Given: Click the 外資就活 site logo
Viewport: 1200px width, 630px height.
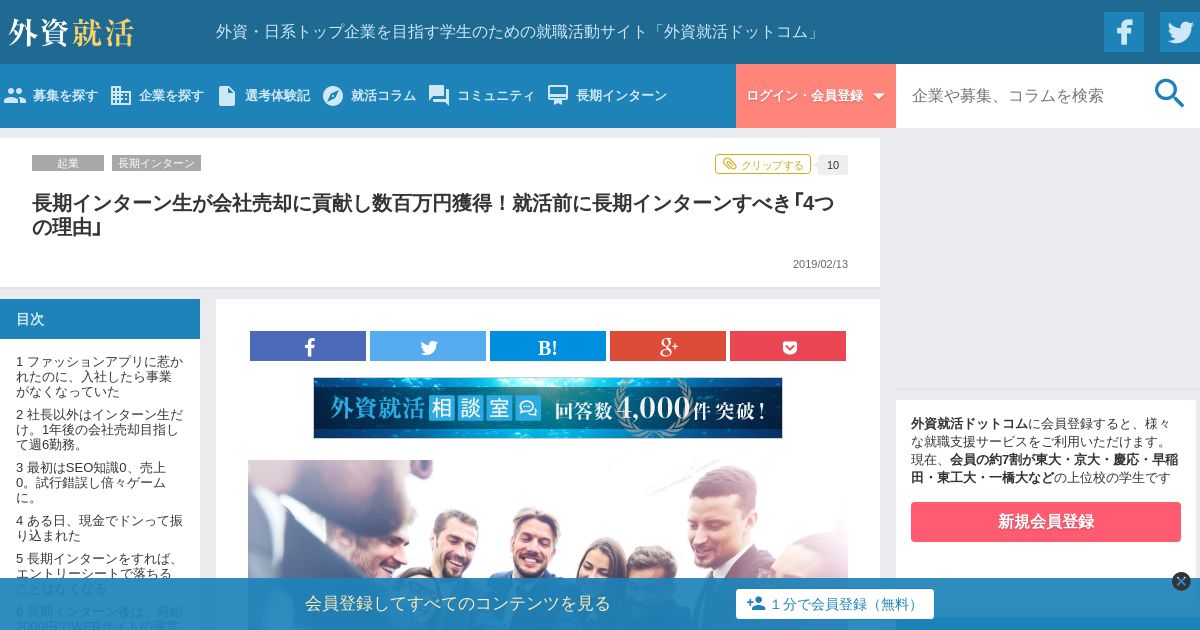Looking at the screenshot, I should (71, 32).
